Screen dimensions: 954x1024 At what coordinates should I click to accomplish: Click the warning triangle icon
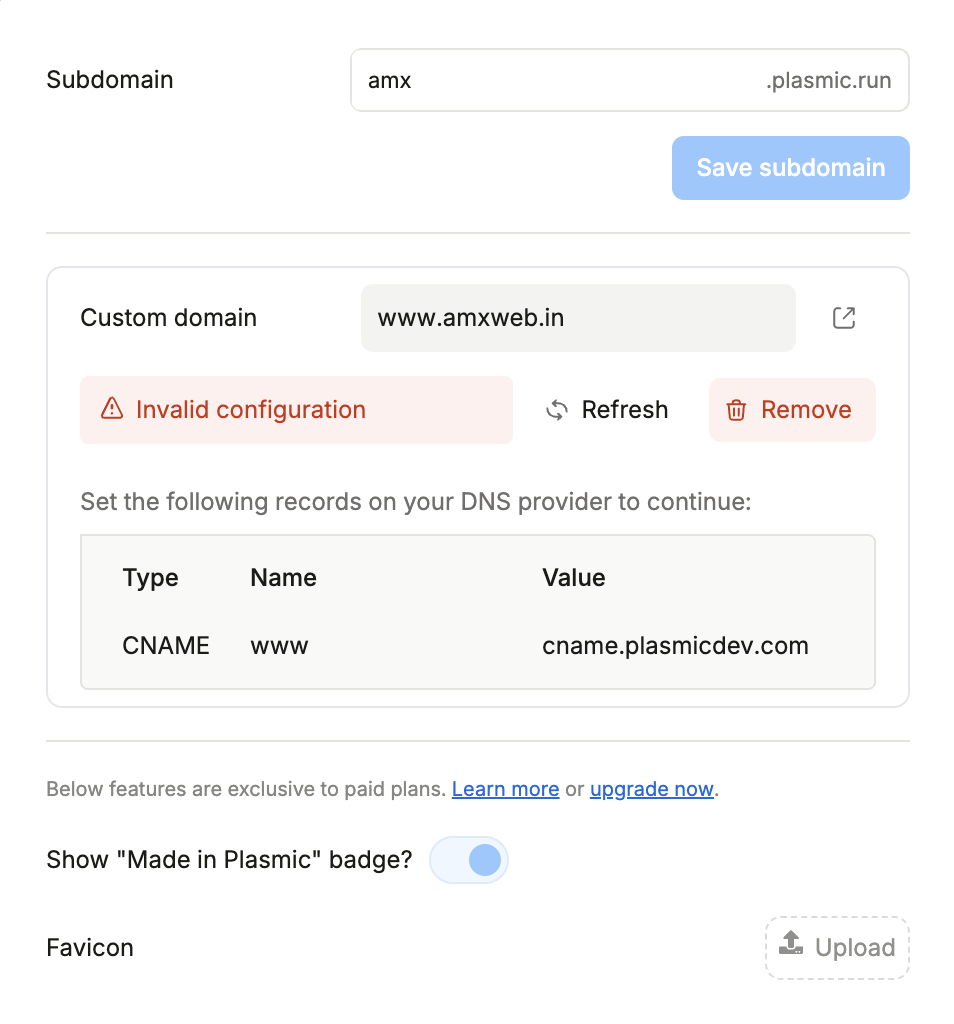pos(112,408)
